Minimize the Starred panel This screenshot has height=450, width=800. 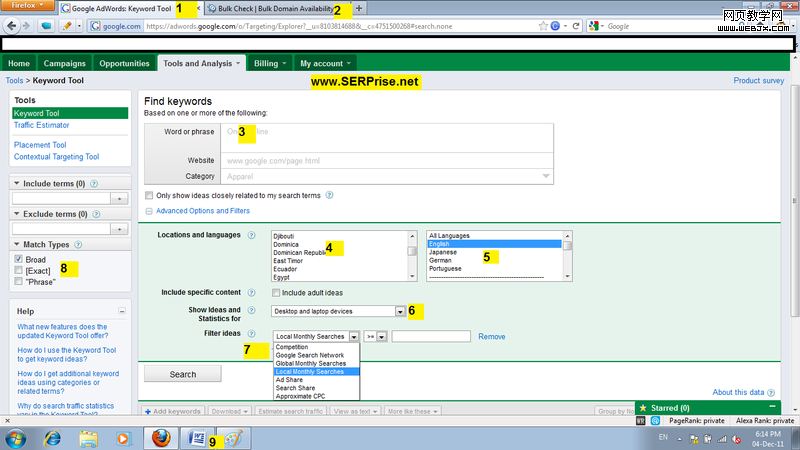coord(772,408)
